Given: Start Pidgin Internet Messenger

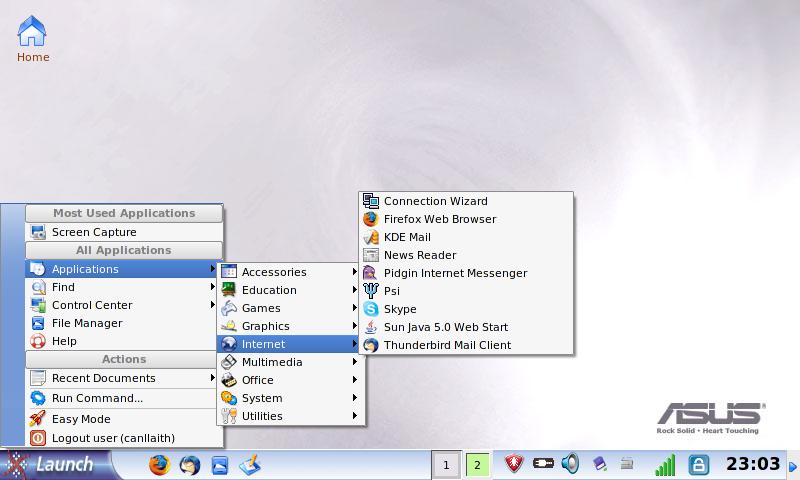Looking at the screenshot, I should 466,273.
